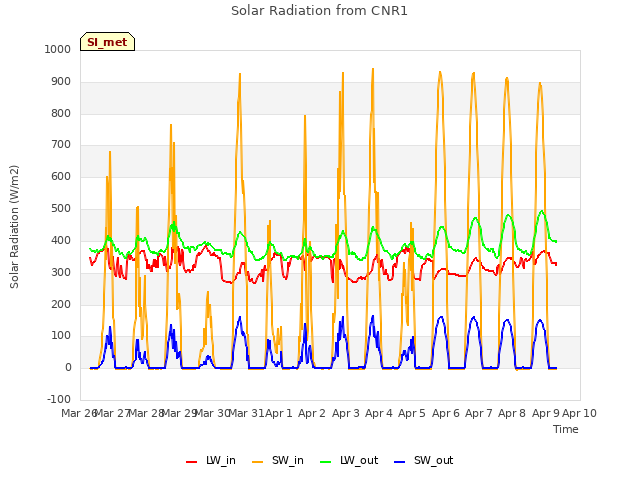Click the 800 y-axis tick label
This screenshot has height=480, width=640.
coord(61,113)
